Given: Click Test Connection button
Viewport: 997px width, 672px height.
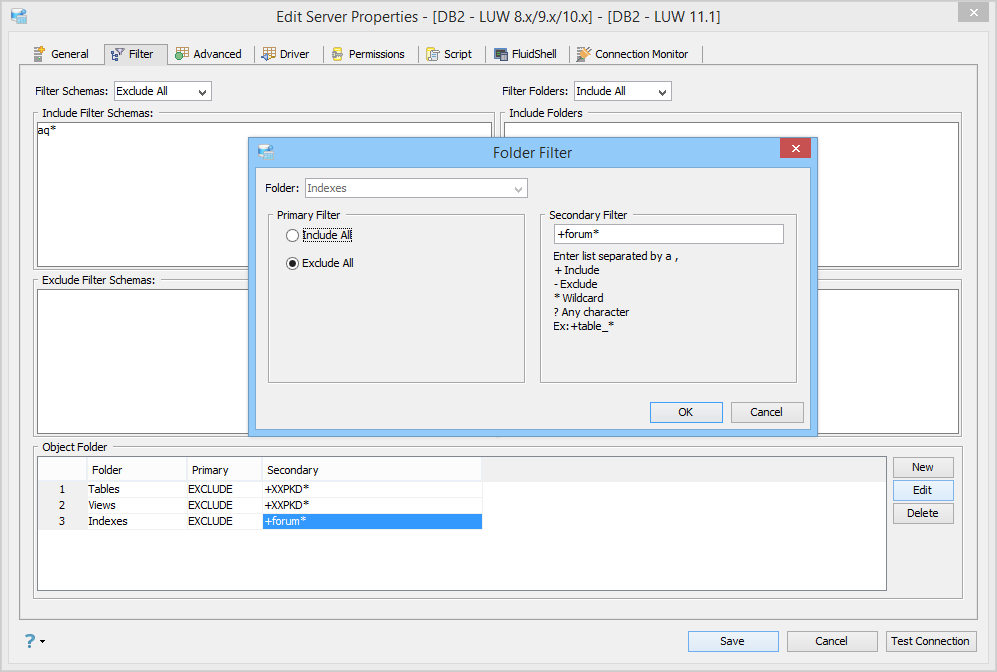Looking at the screenshot, I should point(931,641).
